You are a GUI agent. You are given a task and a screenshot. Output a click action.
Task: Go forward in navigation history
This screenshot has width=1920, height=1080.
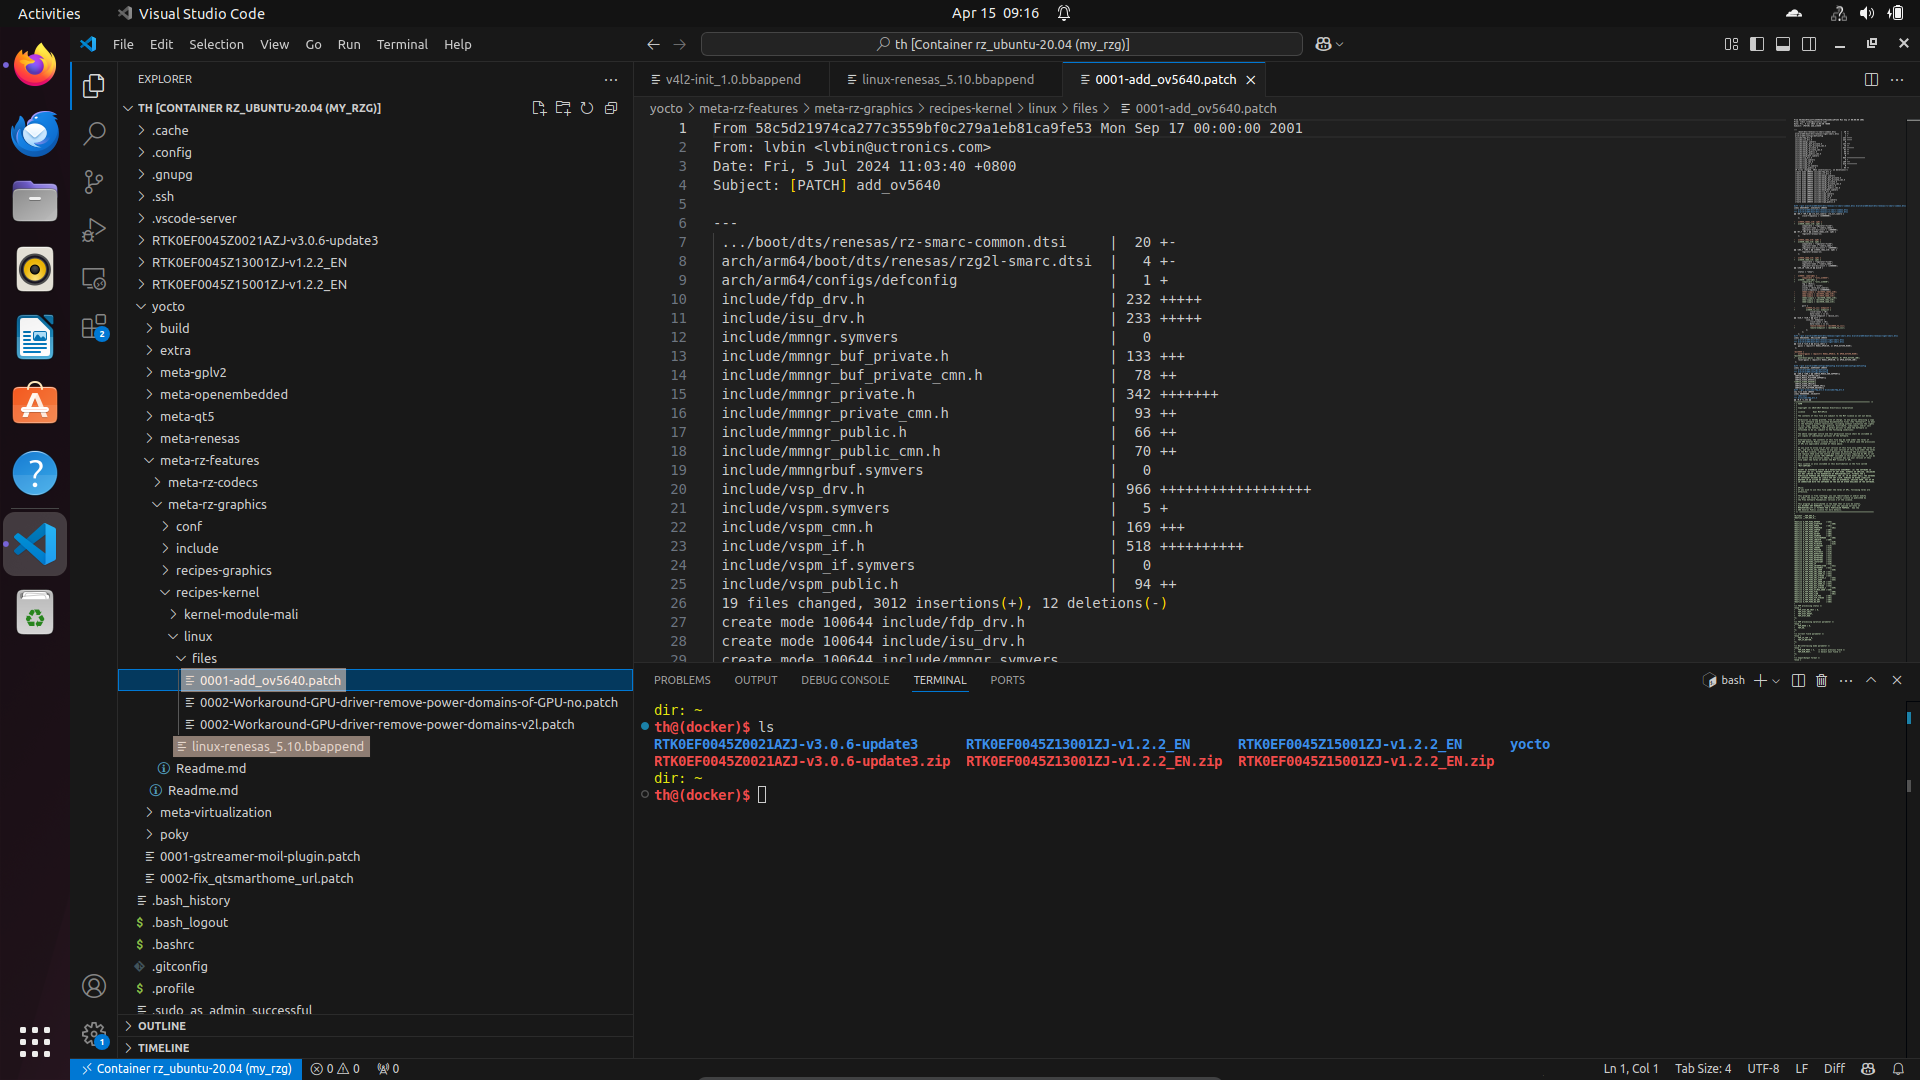coord(680,44)
